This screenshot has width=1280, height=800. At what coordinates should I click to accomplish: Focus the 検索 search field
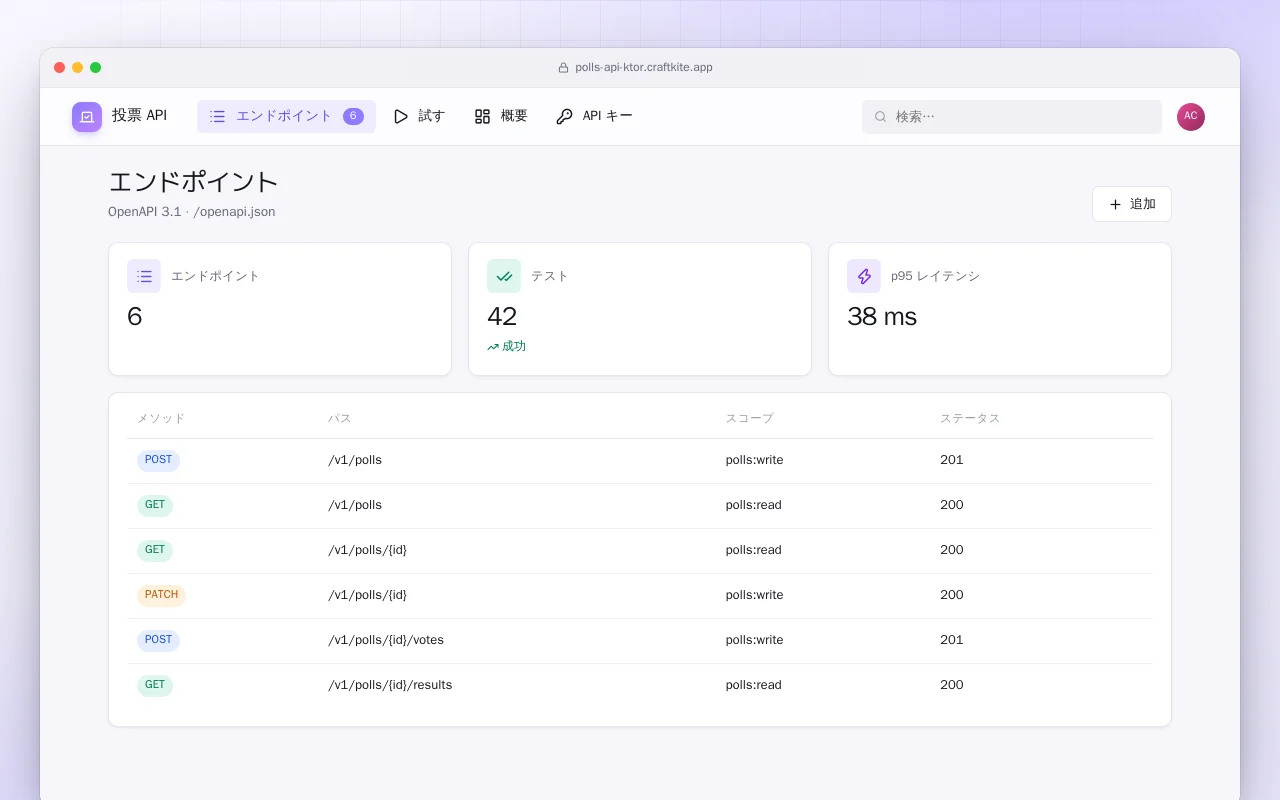tap(1012, 117)
